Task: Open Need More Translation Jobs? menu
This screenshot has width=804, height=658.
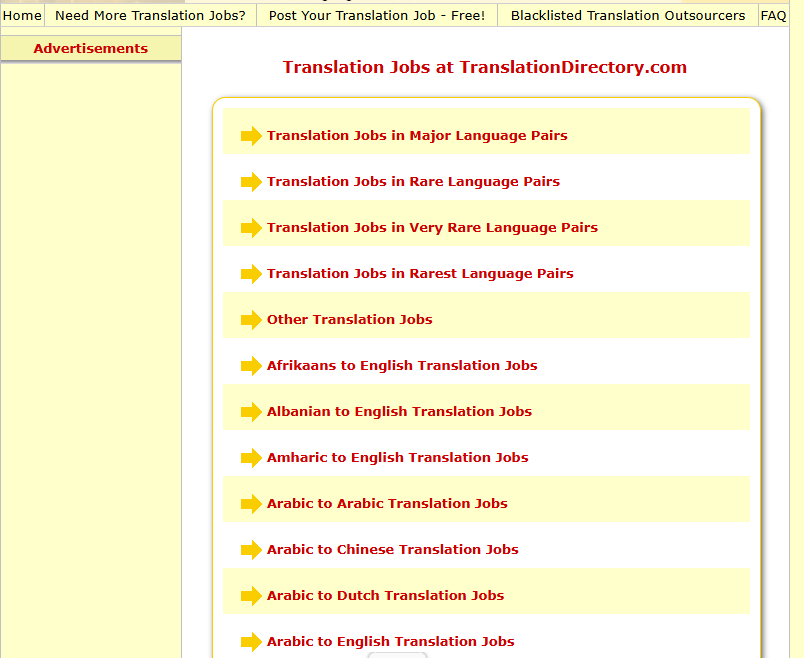Action: click(150, 16)
